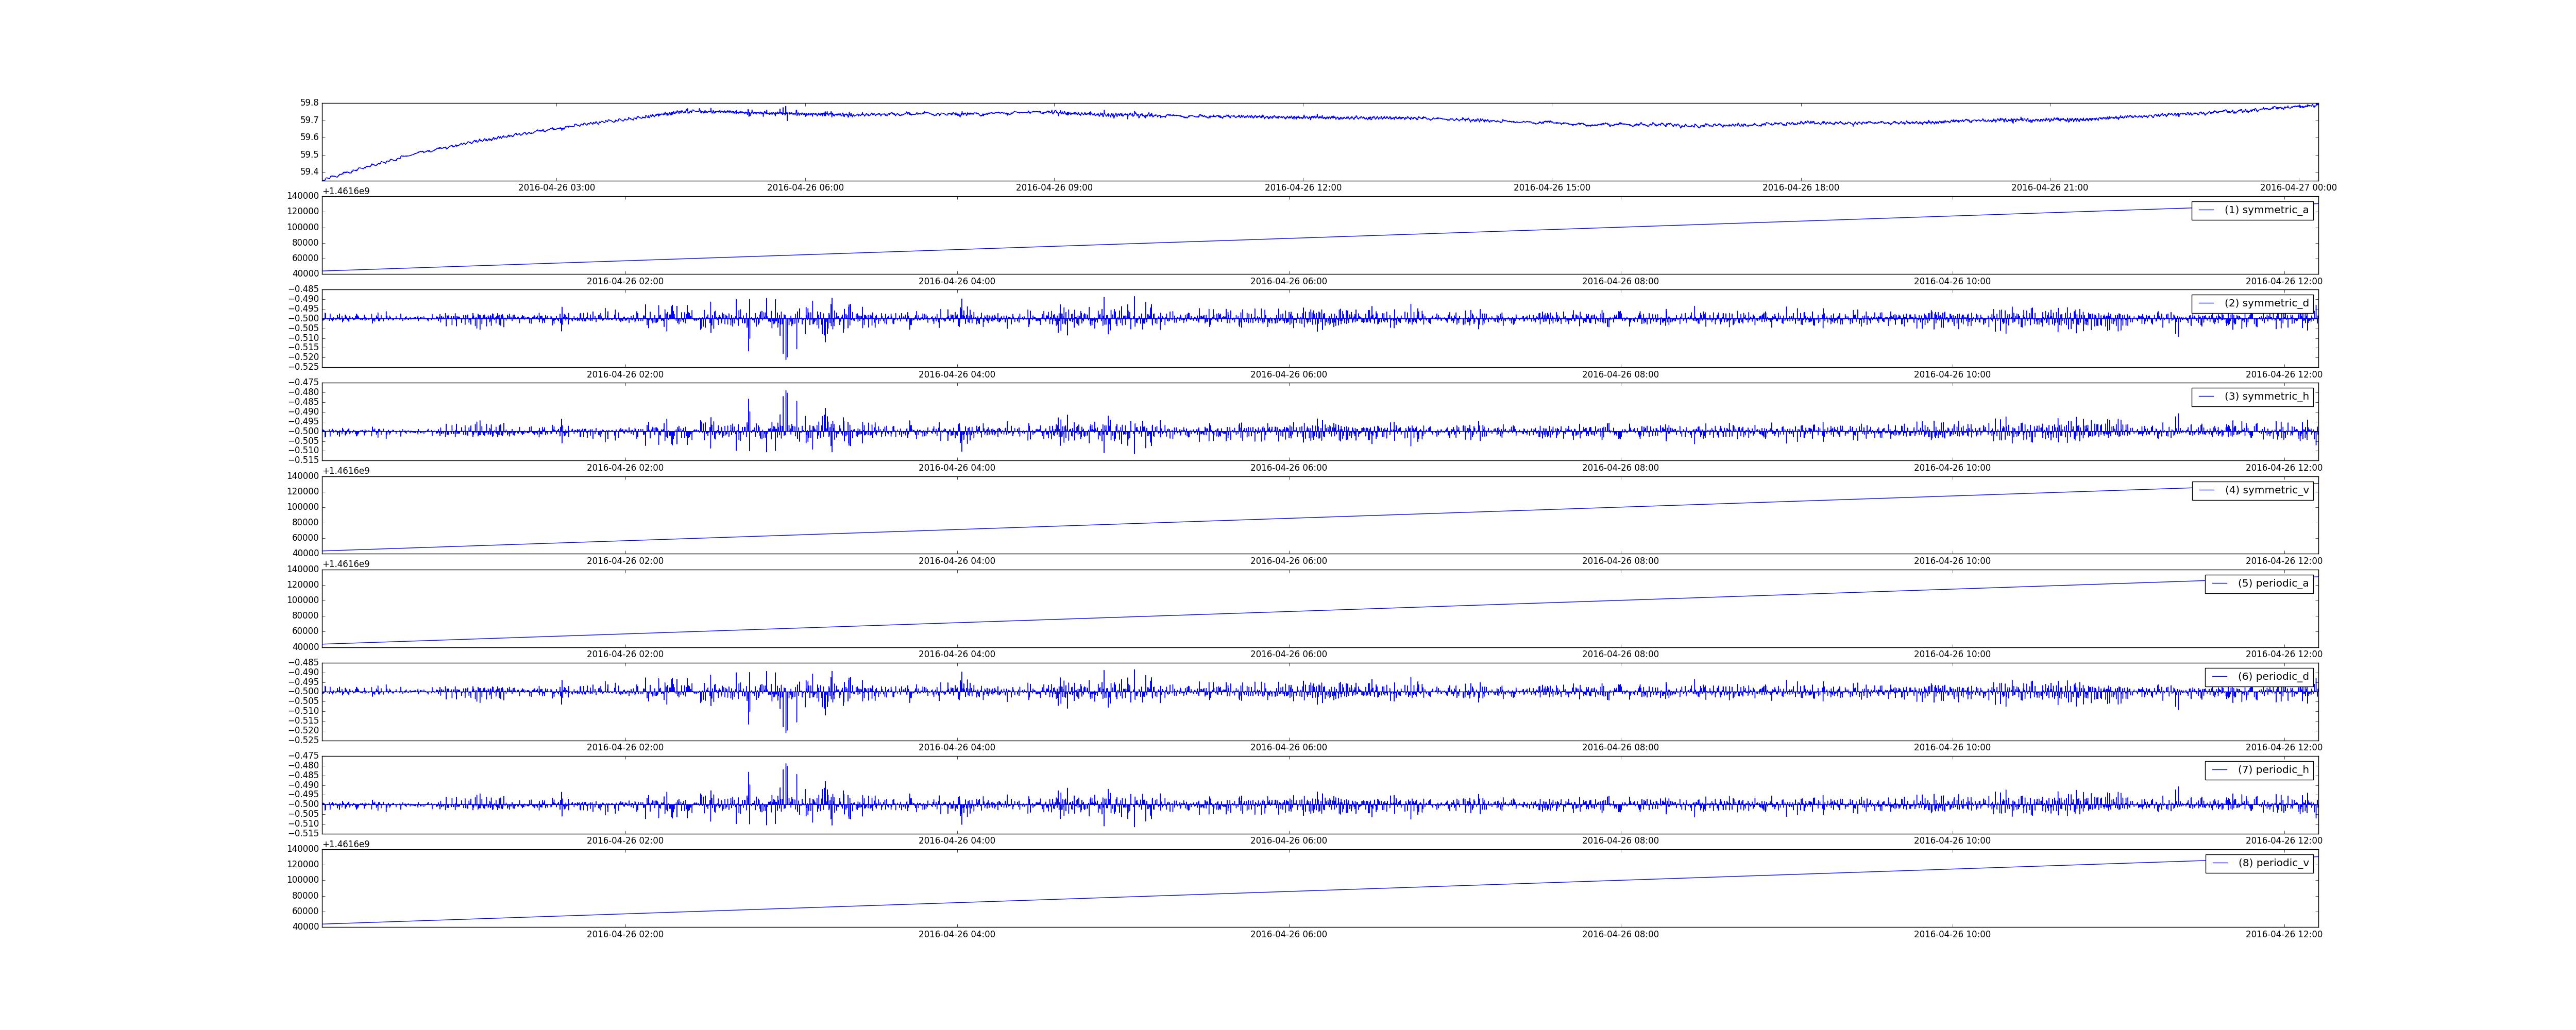Click the 02:00 x-tick under the periodic_v plot

click(625, 935)
